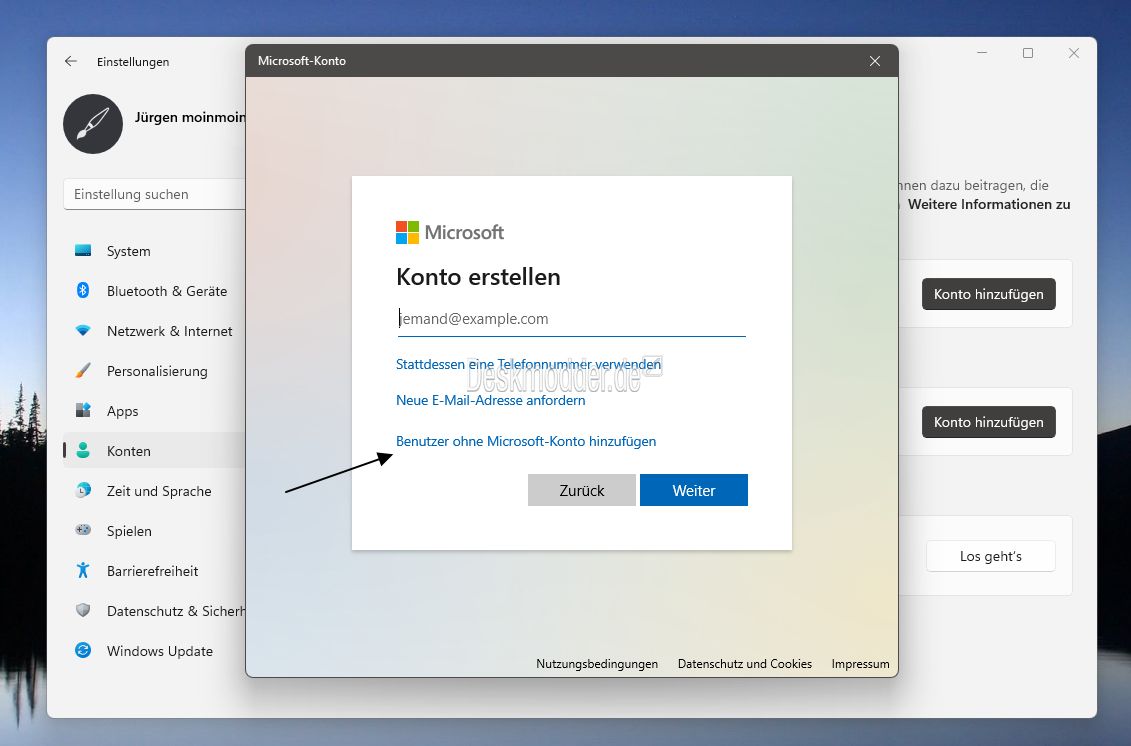The width and height of the screenshot is (1131, 746).
Task: Open Datenschutz und Cookies link
Action: pyautogui.click(x=744, y=664)
